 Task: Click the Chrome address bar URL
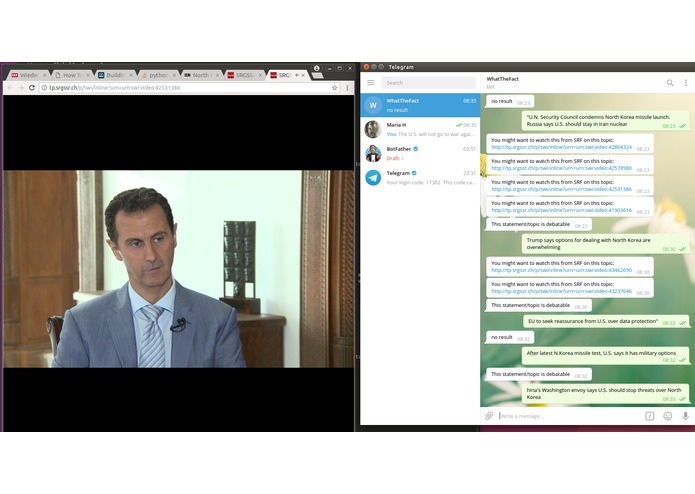tap(188, 88)
